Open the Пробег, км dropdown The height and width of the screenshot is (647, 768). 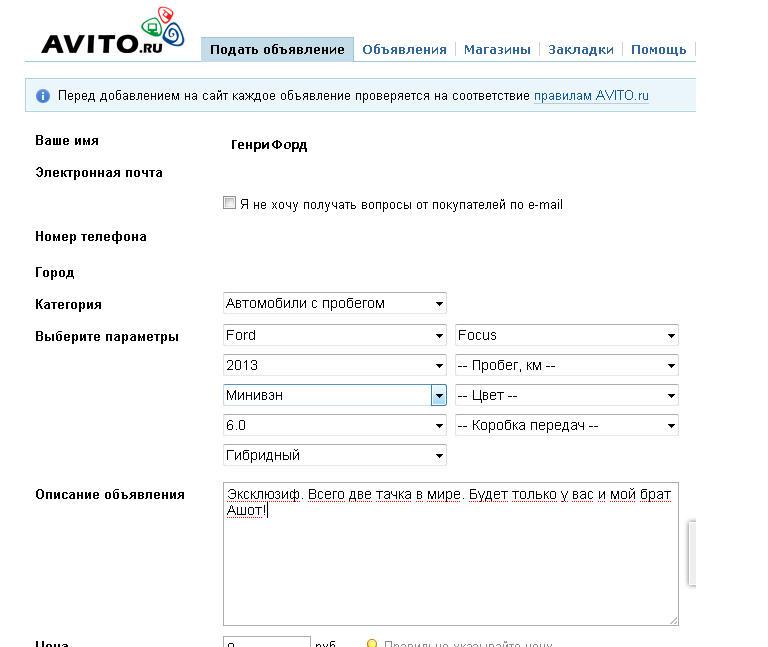tap(567, 365)
